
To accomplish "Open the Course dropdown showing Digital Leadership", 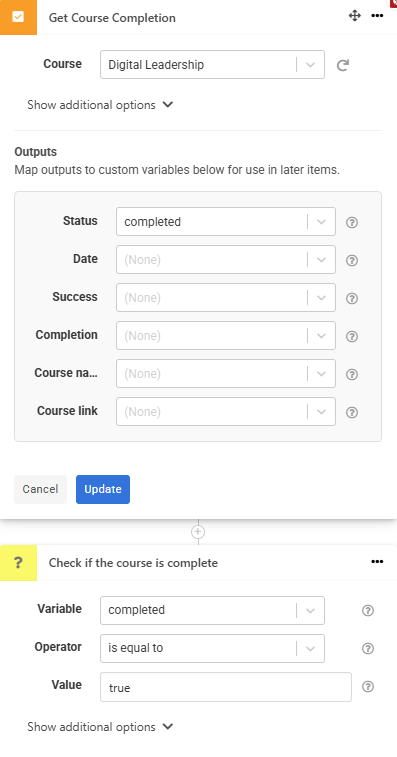I will coord(213,65).
